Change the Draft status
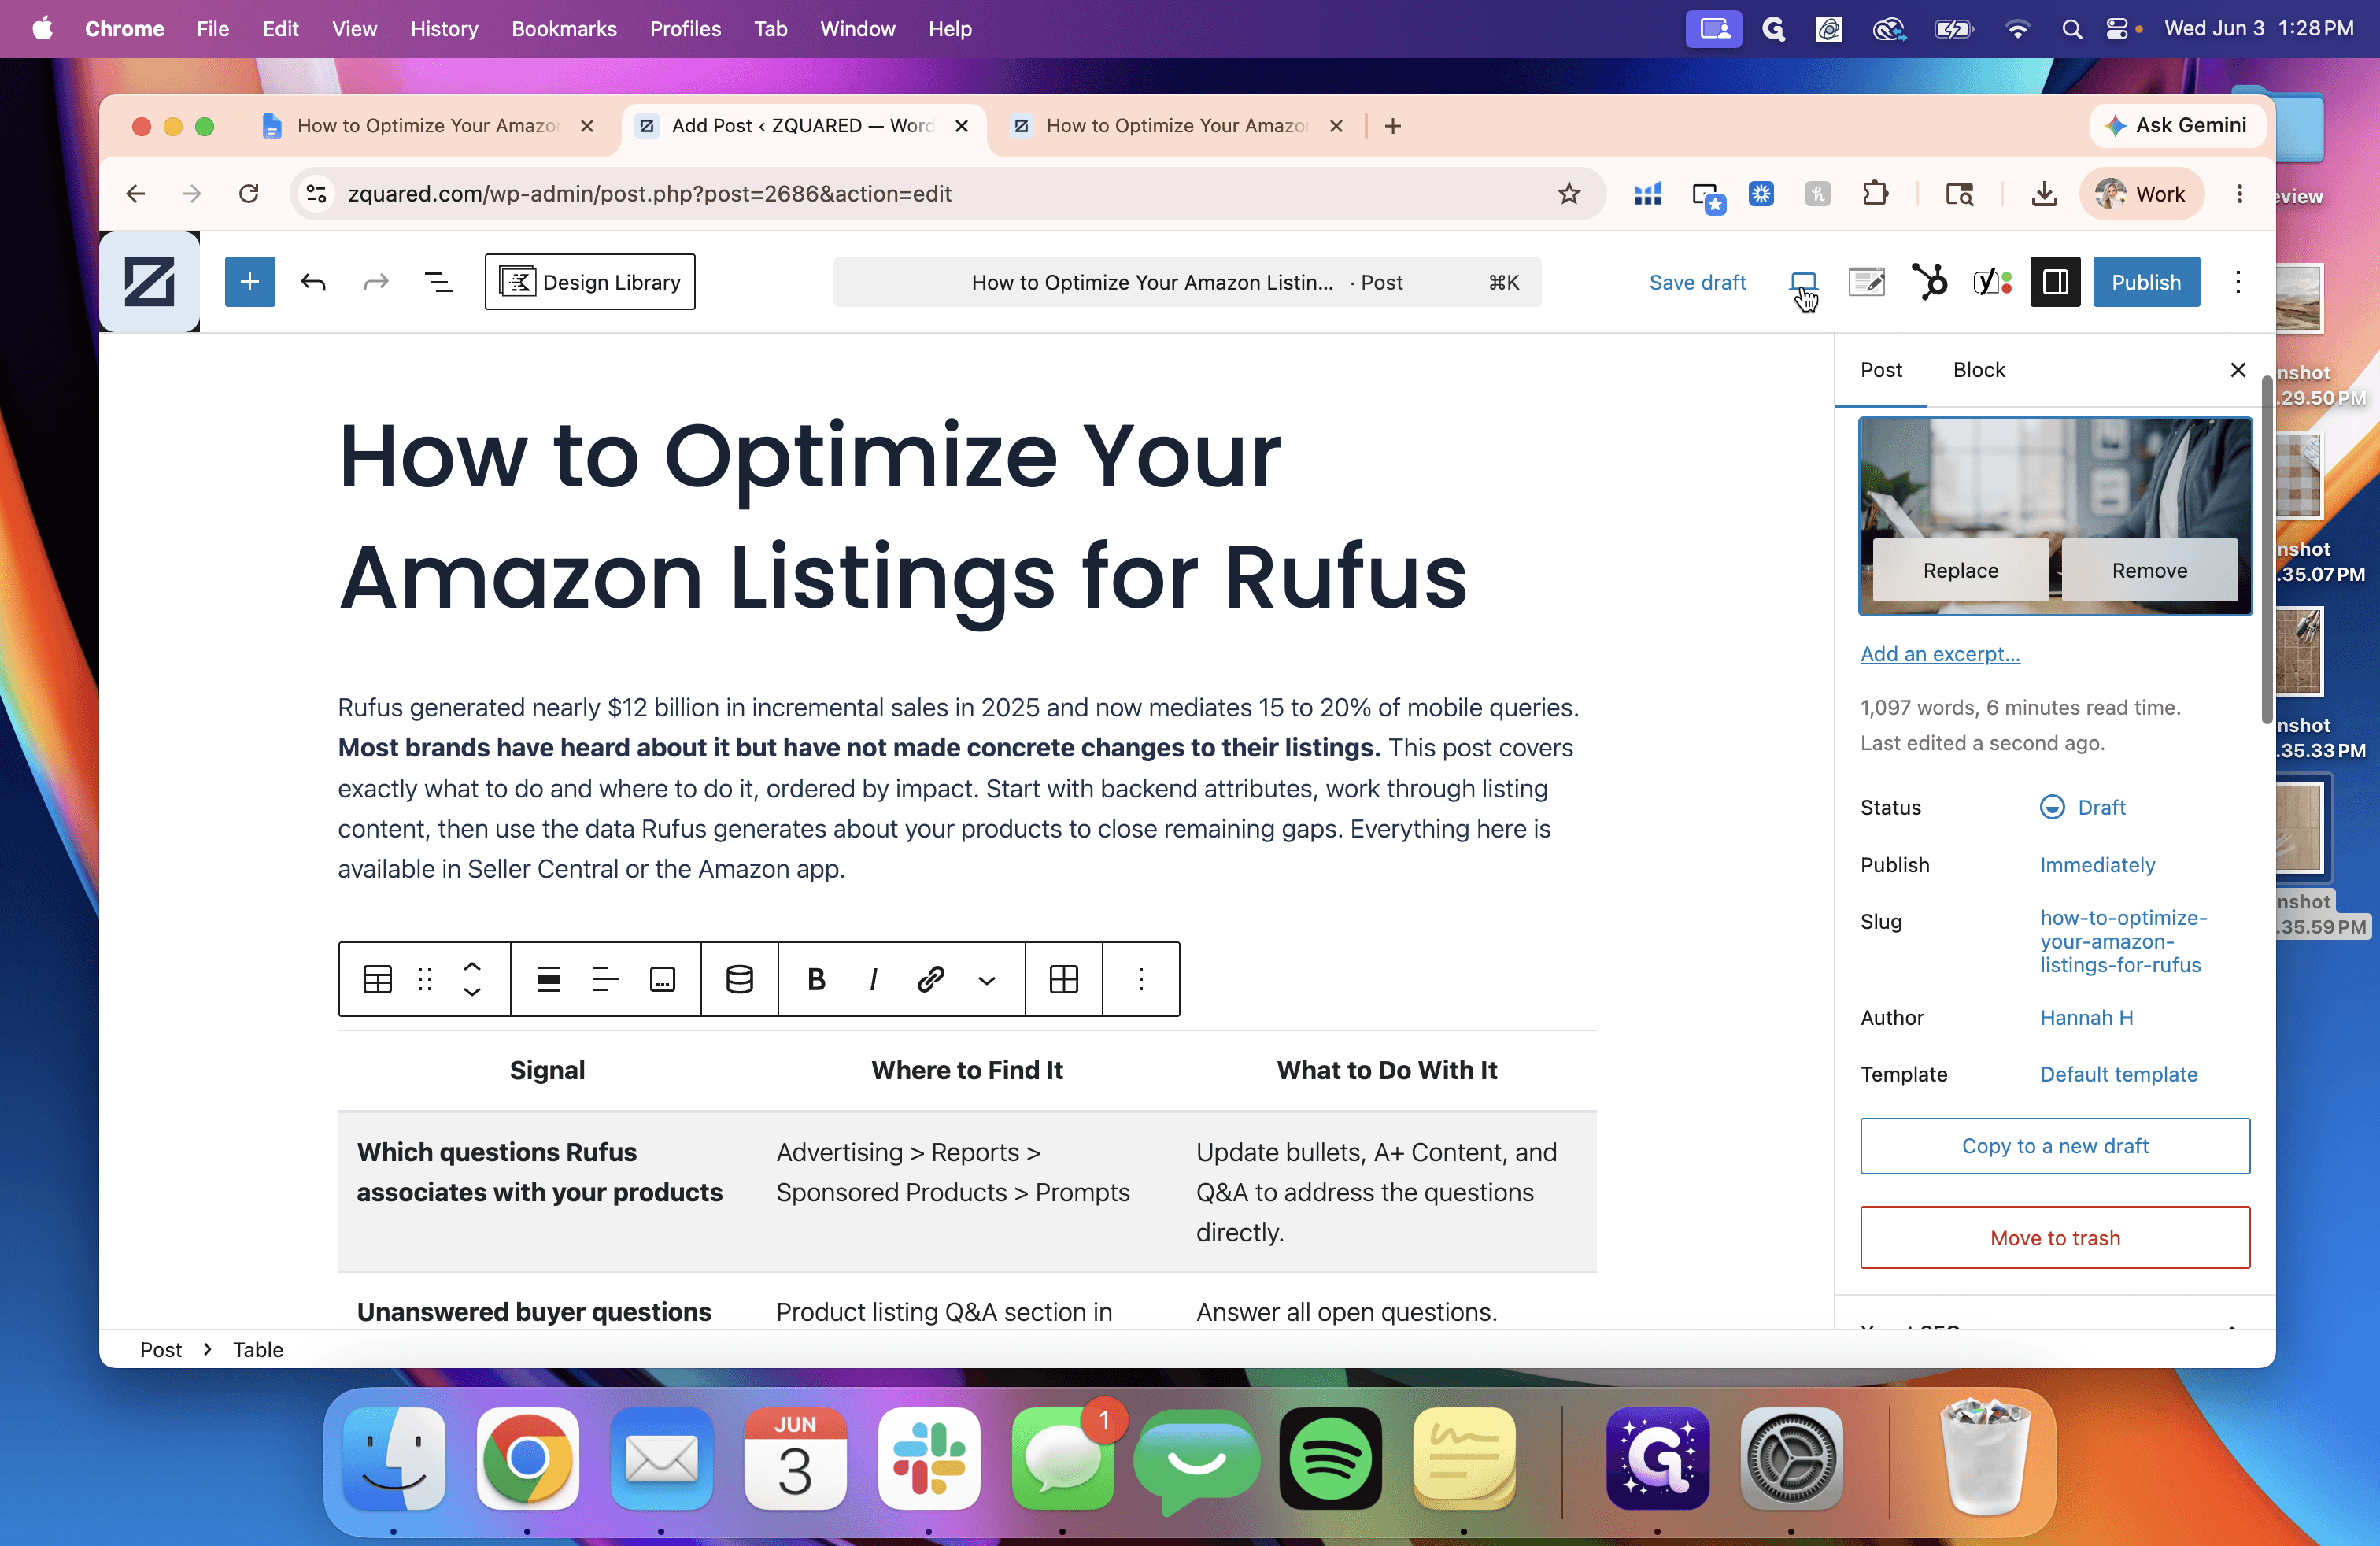The image size is (2380, 1546). point(2083,807)
